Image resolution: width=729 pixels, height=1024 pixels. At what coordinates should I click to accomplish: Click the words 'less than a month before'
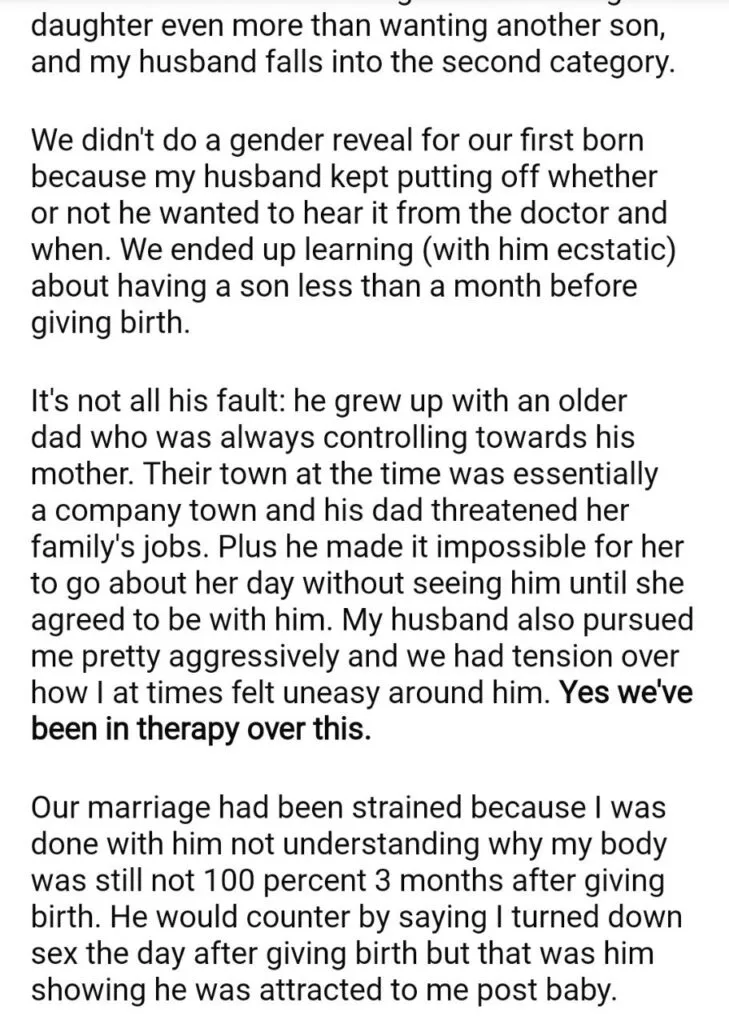click(467, 287)
